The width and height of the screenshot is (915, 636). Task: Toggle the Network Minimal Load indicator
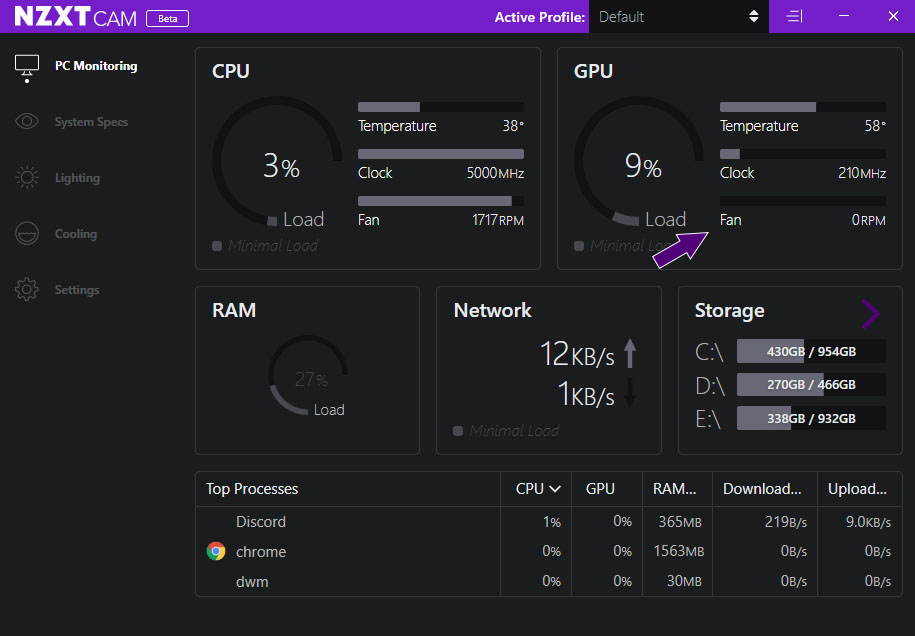point(458,431)
